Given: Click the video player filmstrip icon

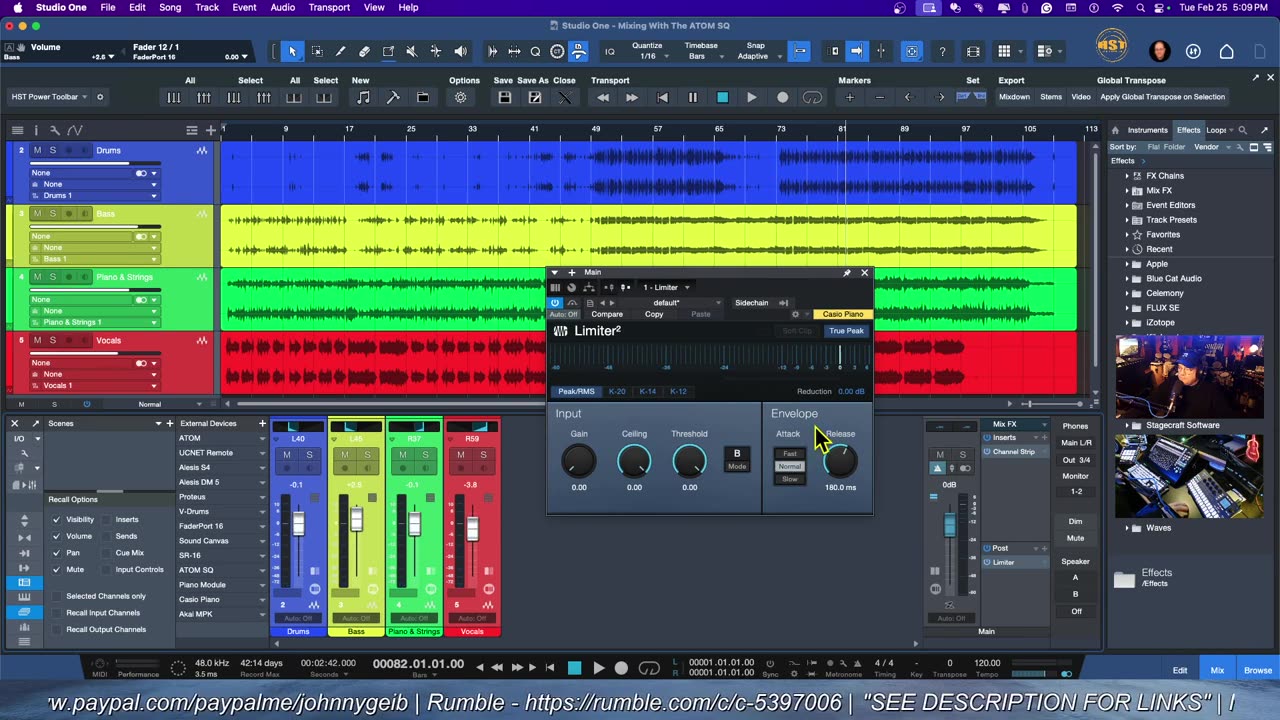Looking at the screenshot, I should tap(973, 52).
